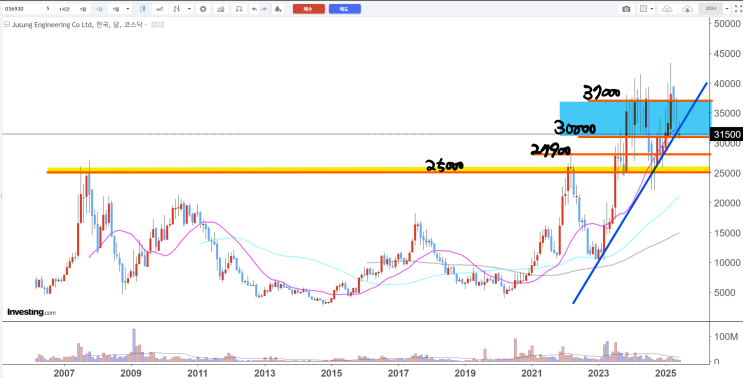Click the 2009 time axis label
This screenshot has height=378, width=743.
[x=132, y=372]
